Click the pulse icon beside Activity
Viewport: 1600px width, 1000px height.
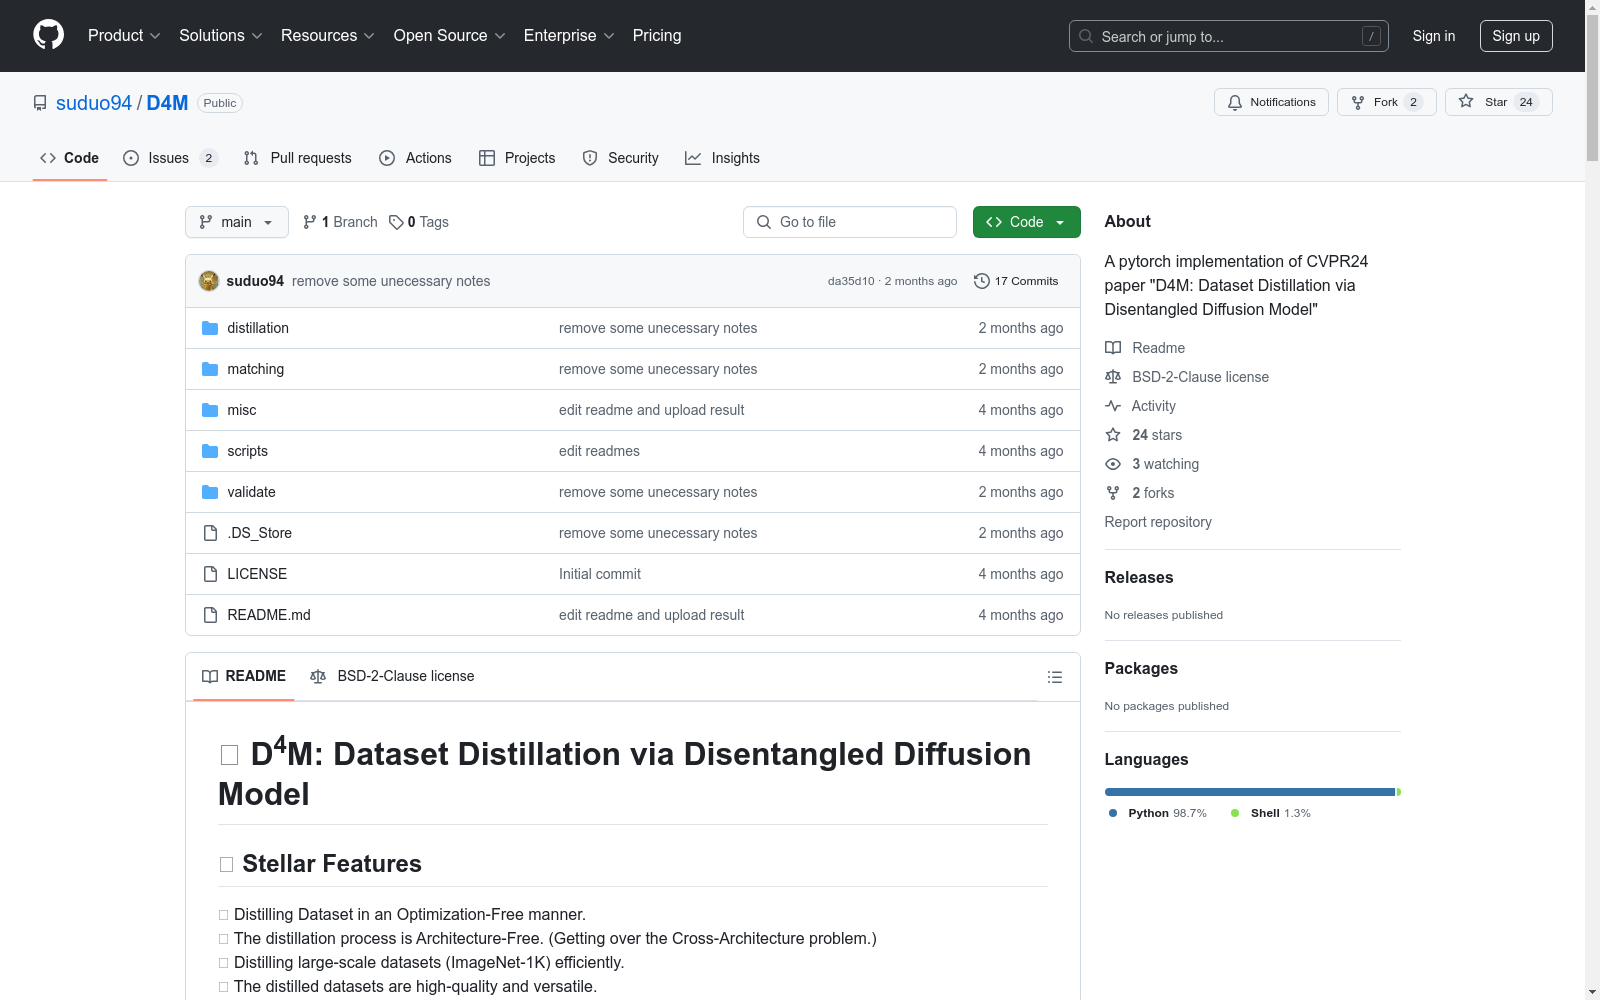coord(1113,406)
